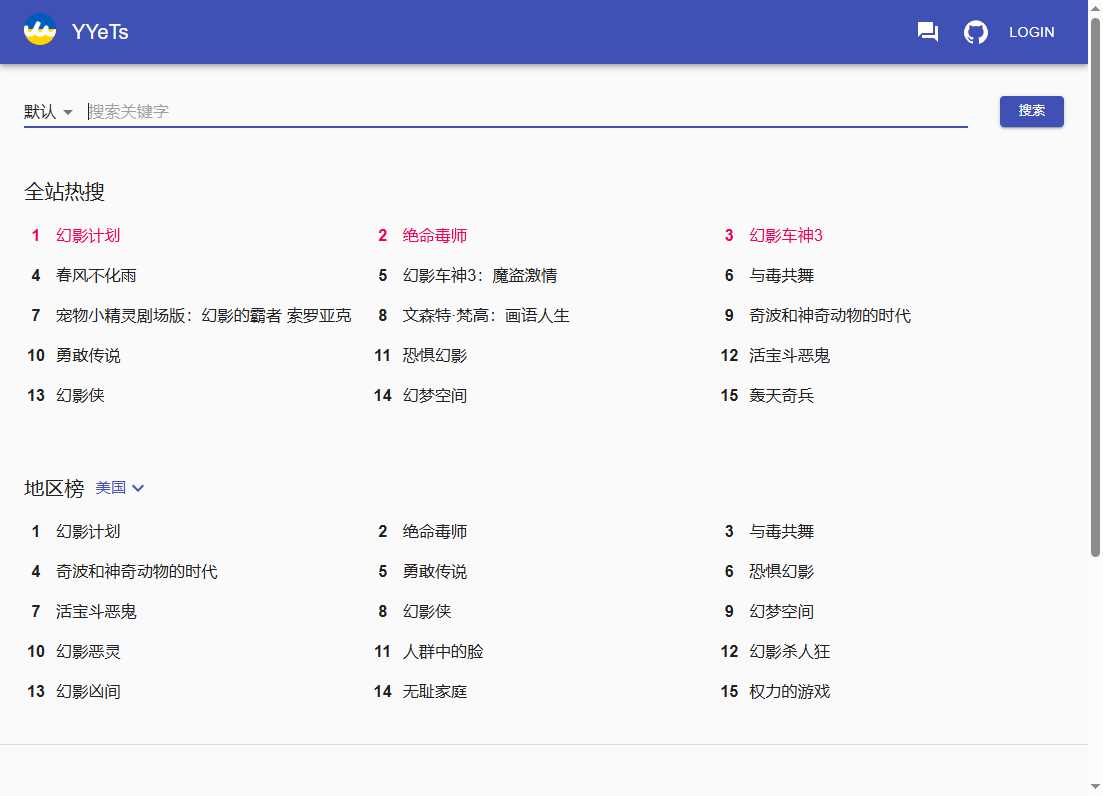
Task: Click the 搜索 button
Action: (x=1031, y=111)
